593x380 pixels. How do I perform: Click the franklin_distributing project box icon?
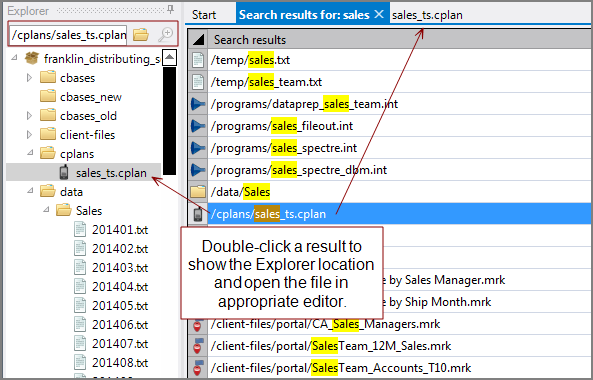[32, 59]
